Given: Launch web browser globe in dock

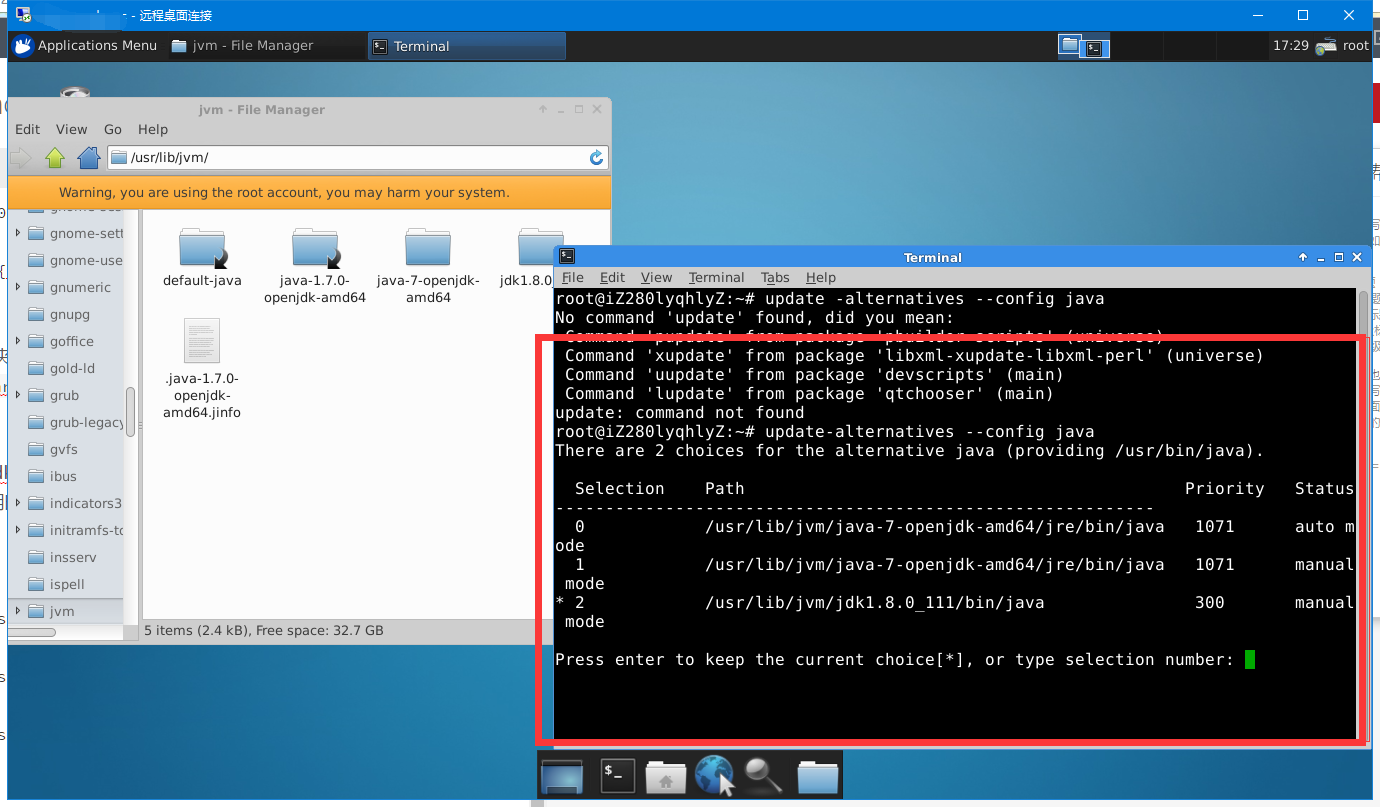Looking at the screenshot, I should click(714, 775).
